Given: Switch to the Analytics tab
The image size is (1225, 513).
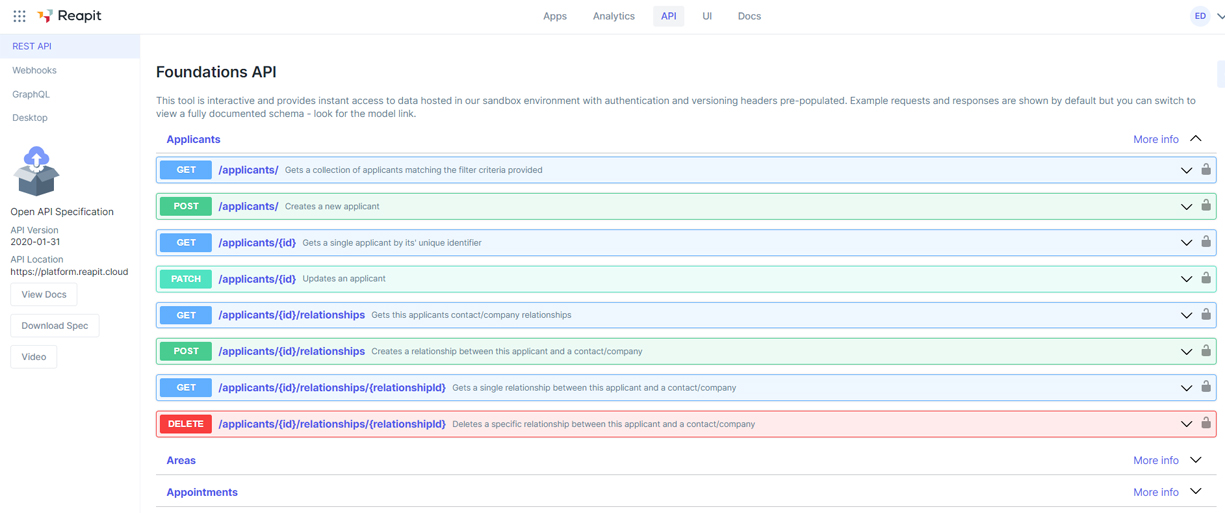Looking at the screenshot, I should (x=613, y=16).
